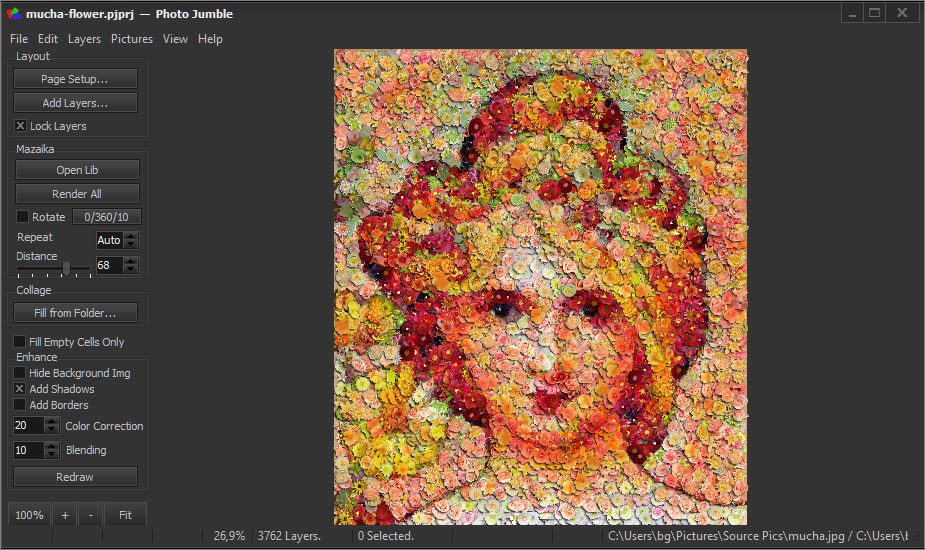The height and width of the screenshot is (550, 925).
Task: Open the Help menu
Action: pos(210,39)
